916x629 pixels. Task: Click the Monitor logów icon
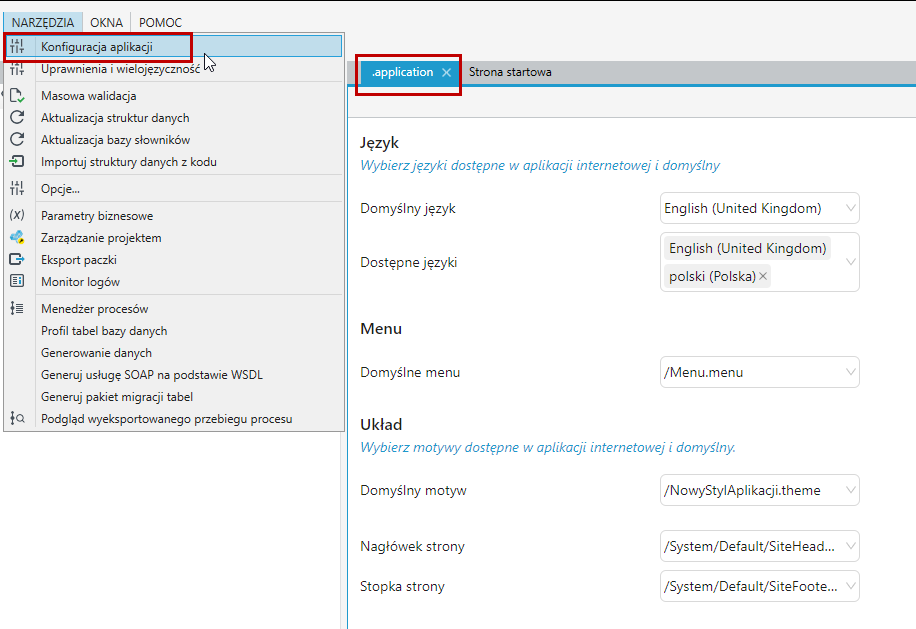(17, 282)
